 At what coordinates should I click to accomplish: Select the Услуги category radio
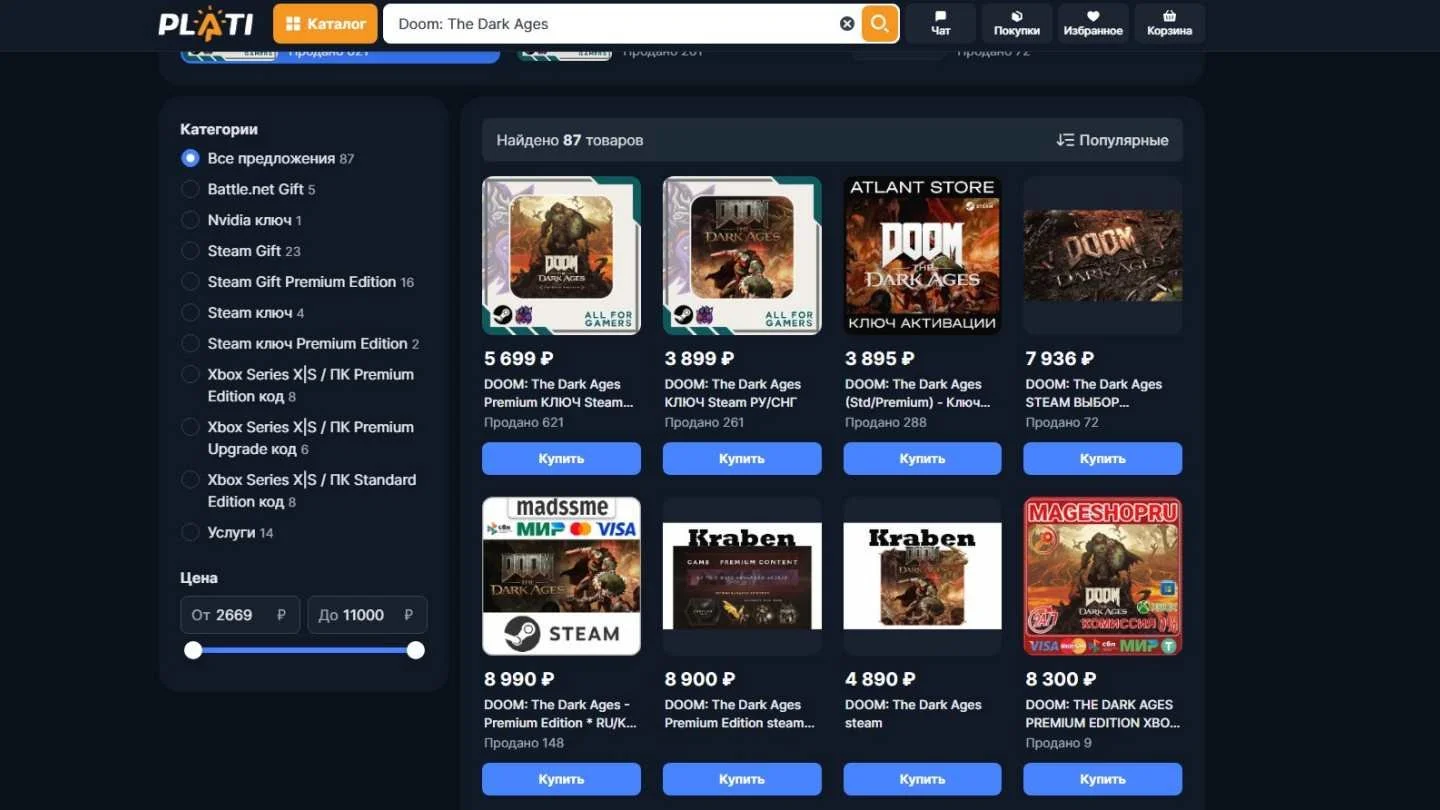[x=190, y=533]
